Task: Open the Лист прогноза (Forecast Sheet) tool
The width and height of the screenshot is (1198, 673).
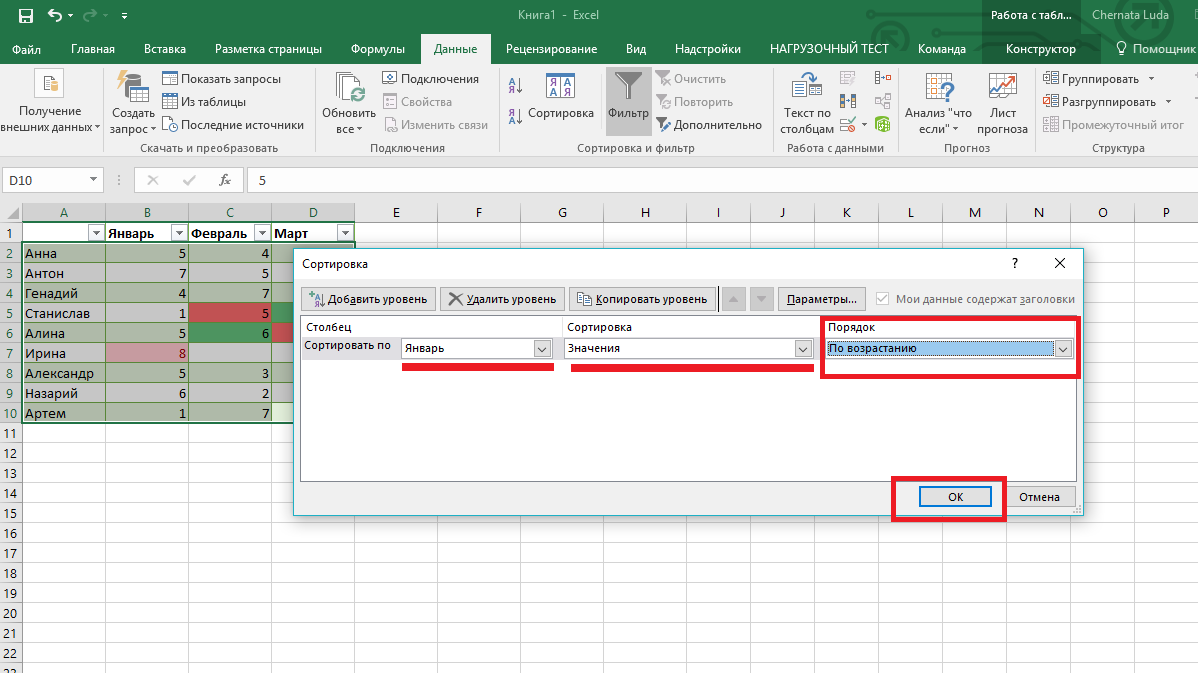Action: coord(1003,100)
